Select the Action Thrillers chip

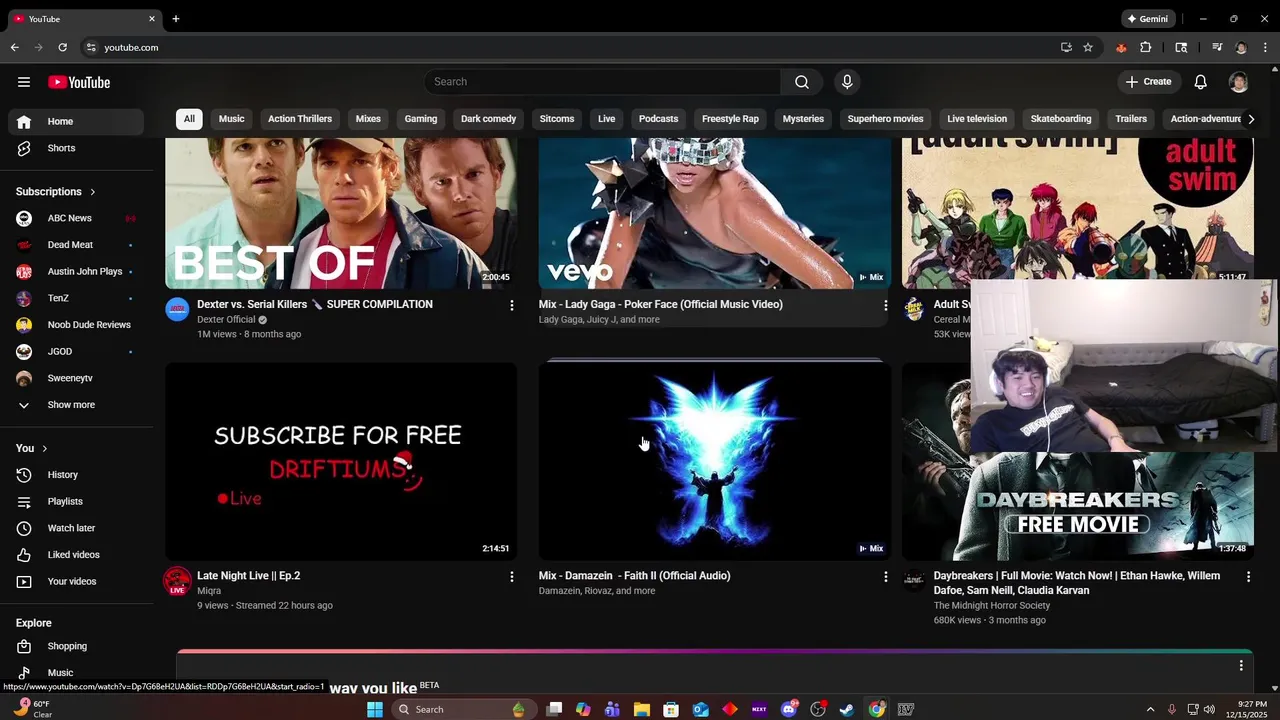(300, 119)
